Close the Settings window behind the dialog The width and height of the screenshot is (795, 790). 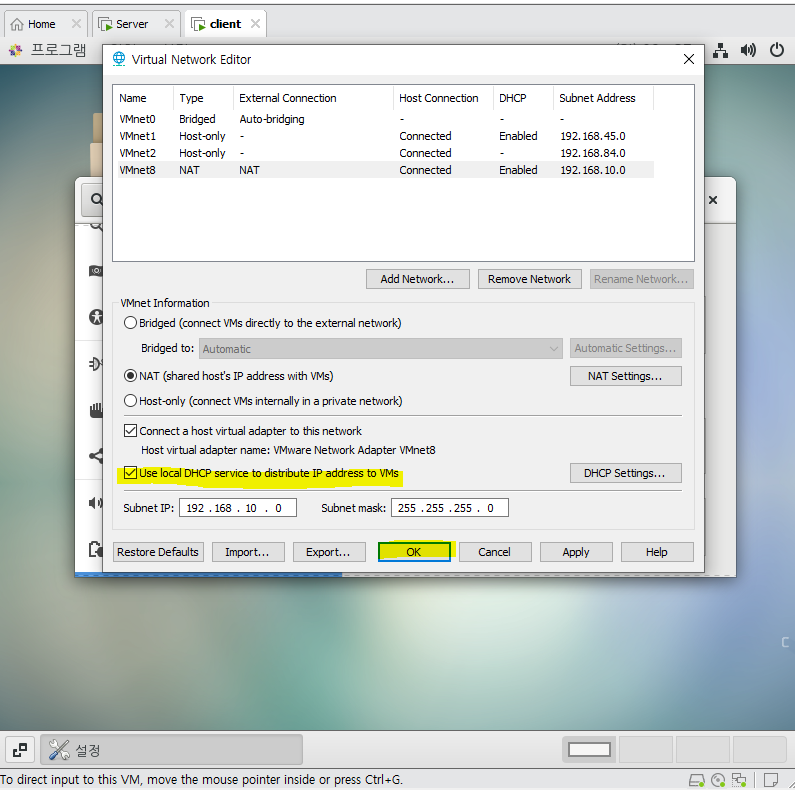[x=713, y=200]
